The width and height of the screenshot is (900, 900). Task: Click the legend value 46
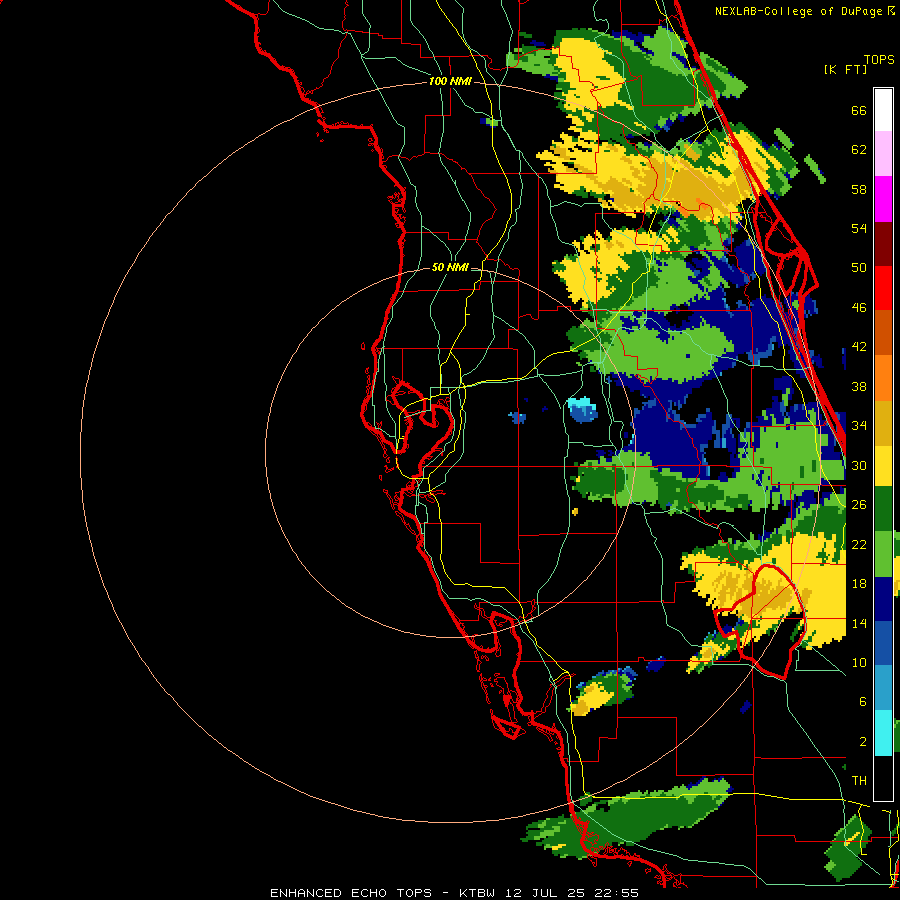click(859, 308)
